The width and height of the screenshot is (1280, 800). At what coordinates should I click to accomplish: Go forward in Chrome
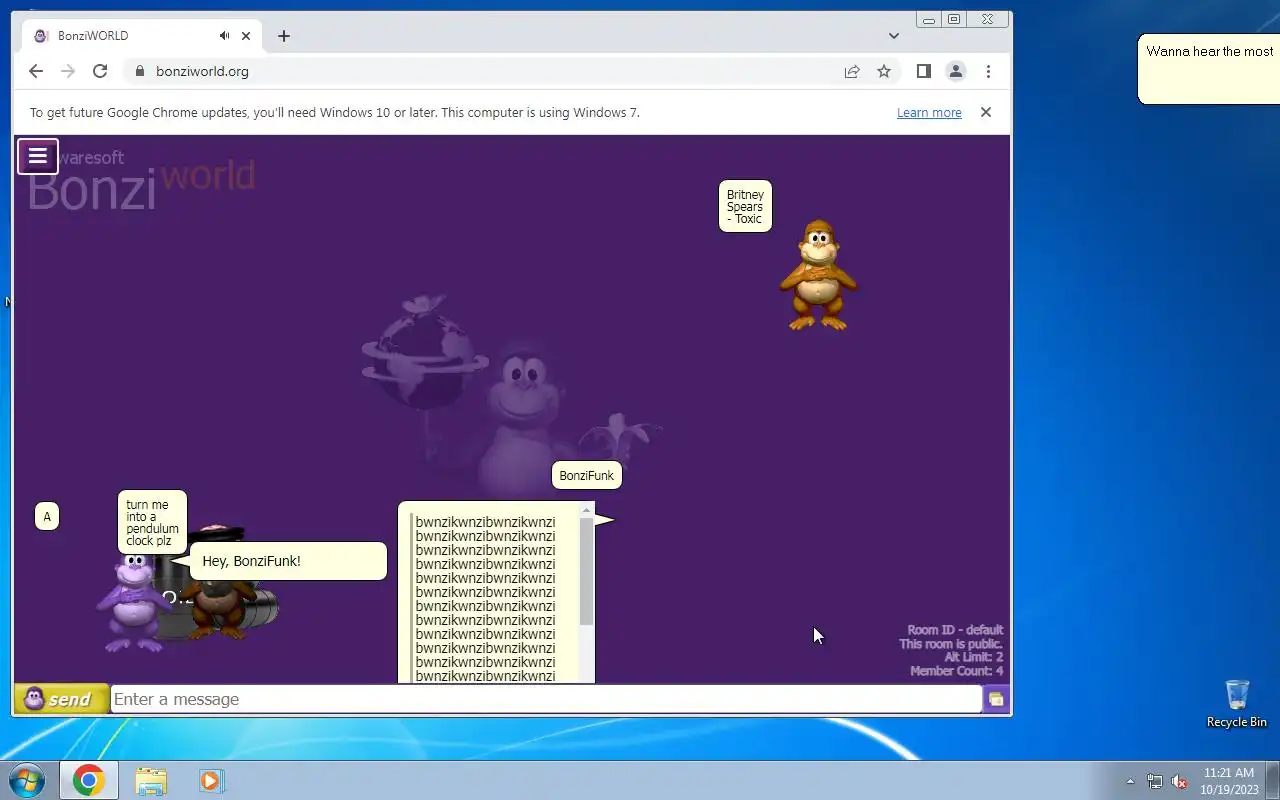tap(68, 71)
